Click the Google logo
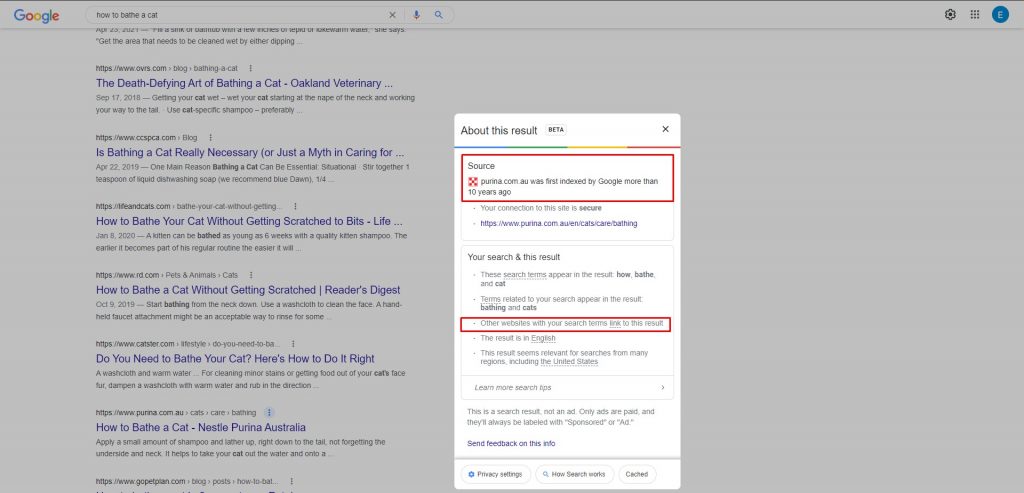 (x=37, y=16)
